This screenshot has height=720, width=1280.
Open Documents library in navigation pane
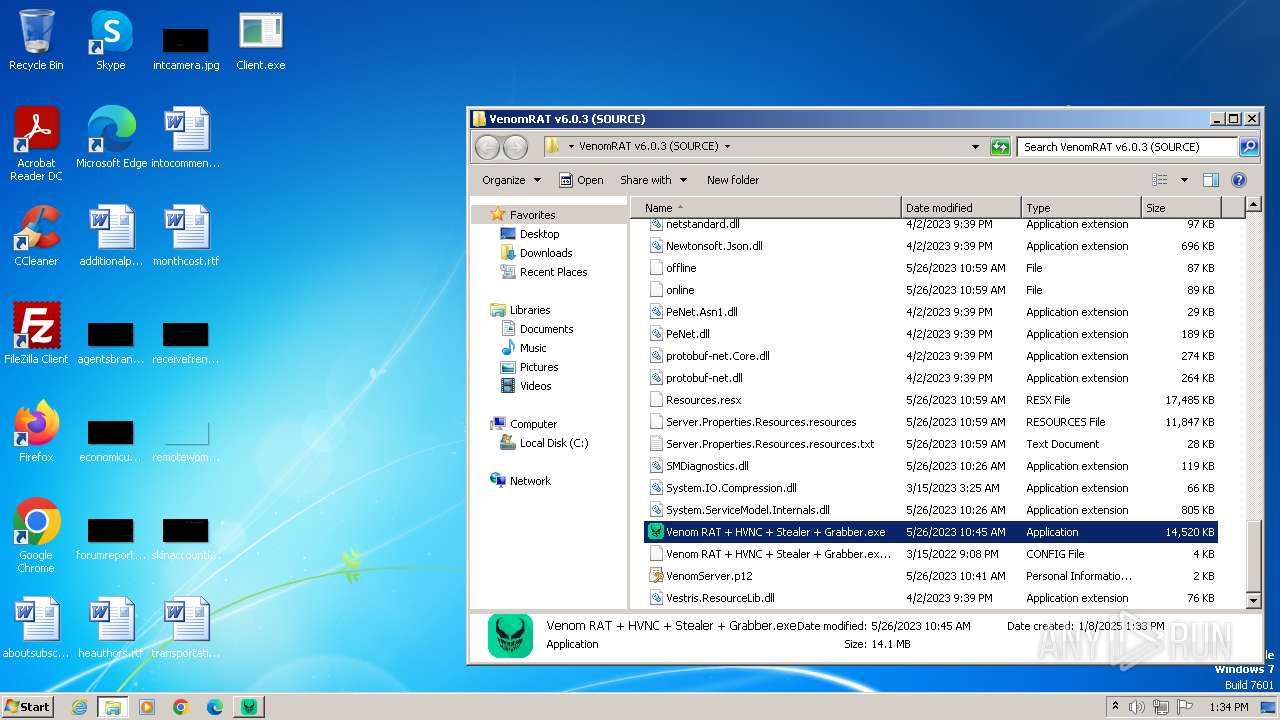click(x=546, y=329)
